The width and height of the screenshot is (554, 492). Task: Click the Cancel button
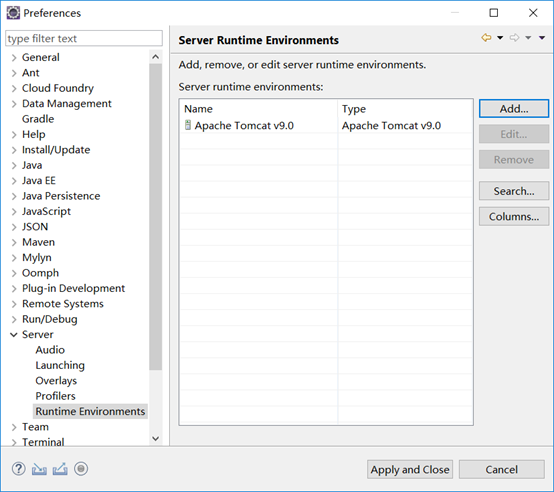[501, 469]
